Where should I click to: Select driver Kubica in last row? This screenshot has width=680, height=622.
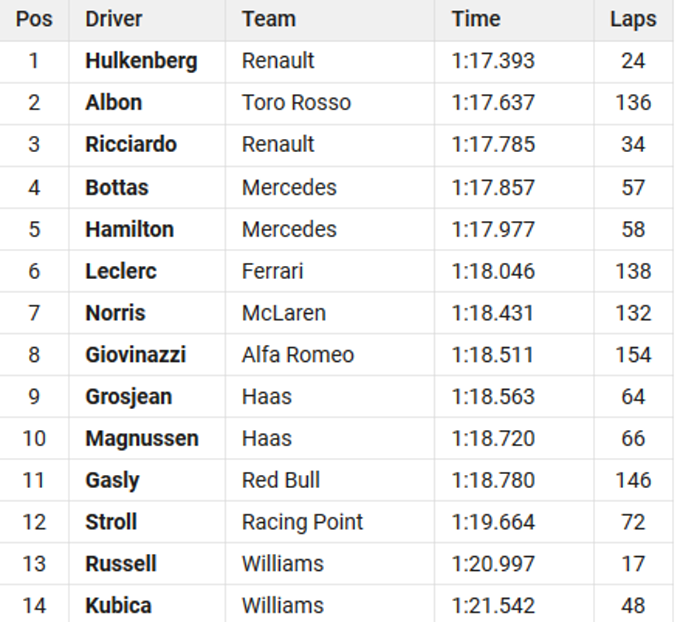pos(119,606)
